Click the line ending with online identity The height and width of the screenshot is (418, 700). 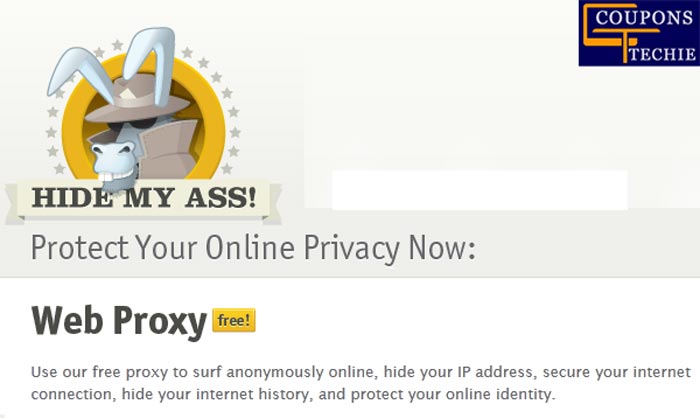(293, 394)
